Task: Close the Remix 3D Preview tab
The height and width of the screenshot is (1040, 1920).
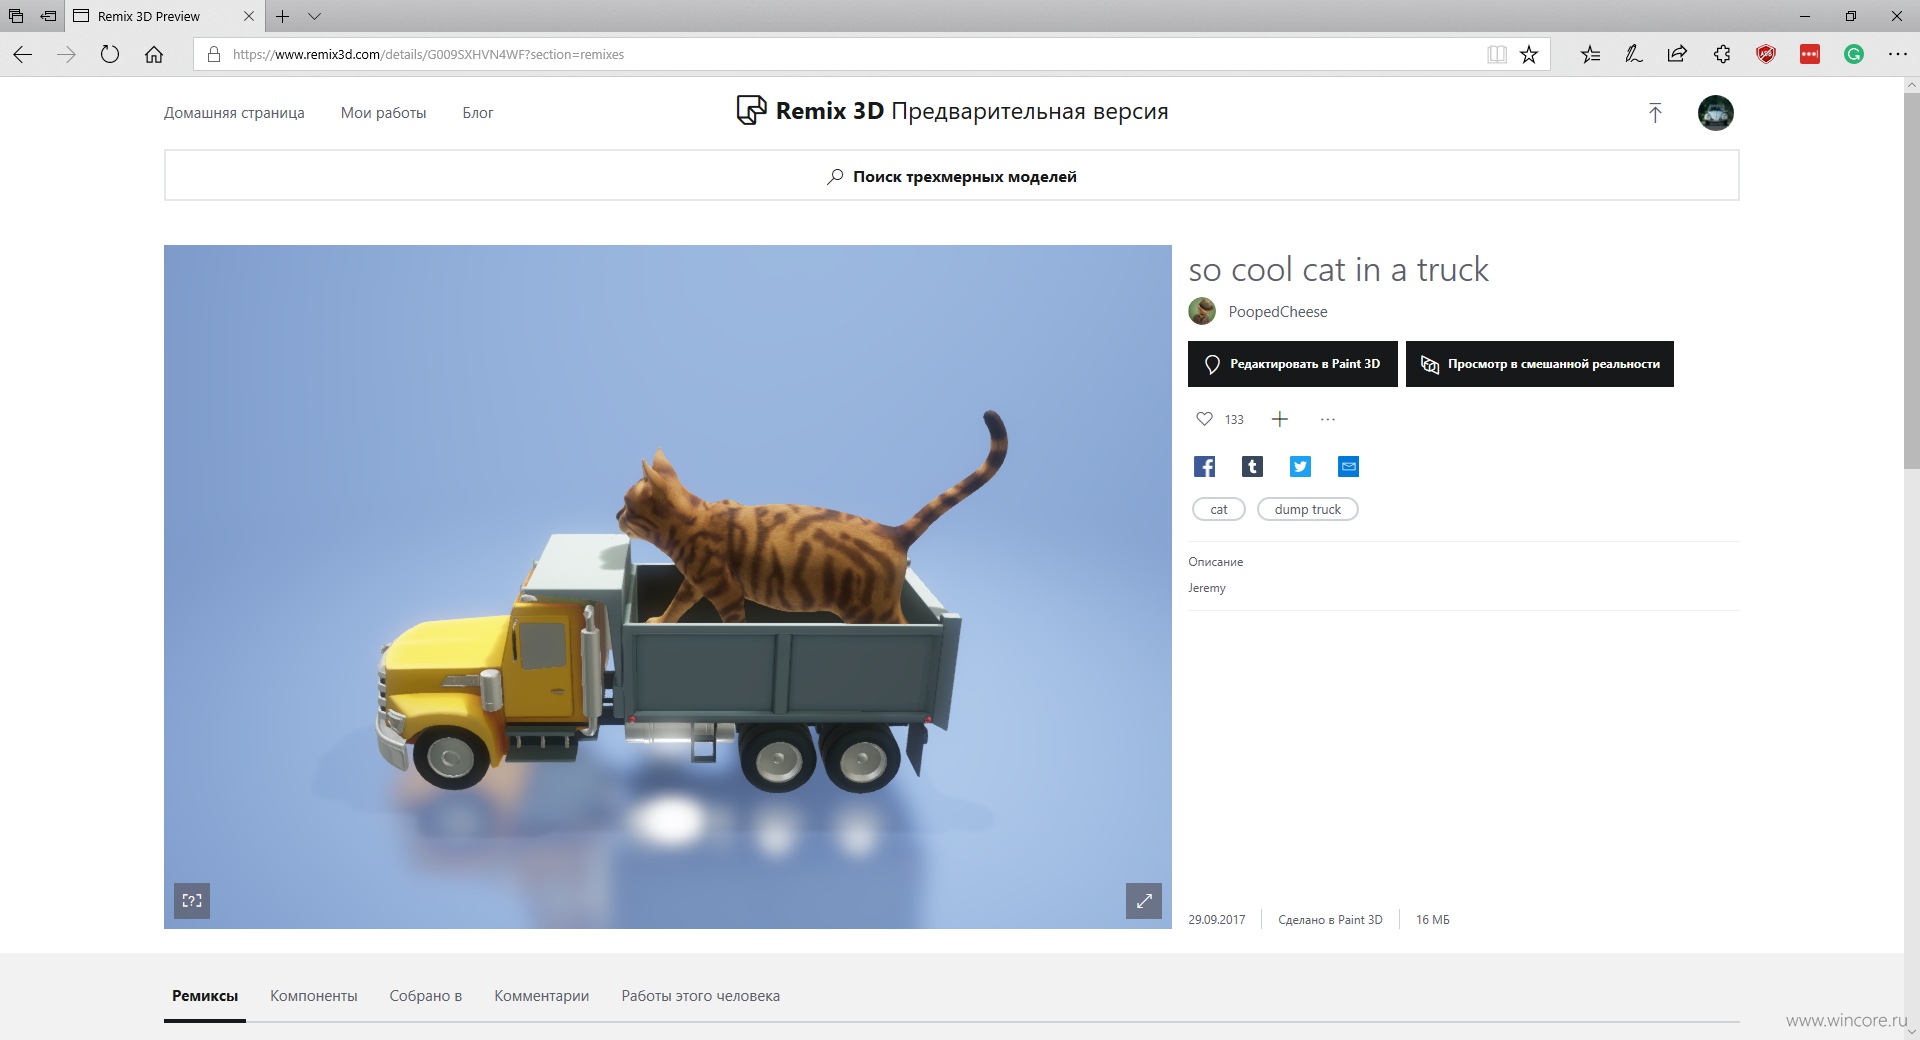Action: [x=249, y=16]
